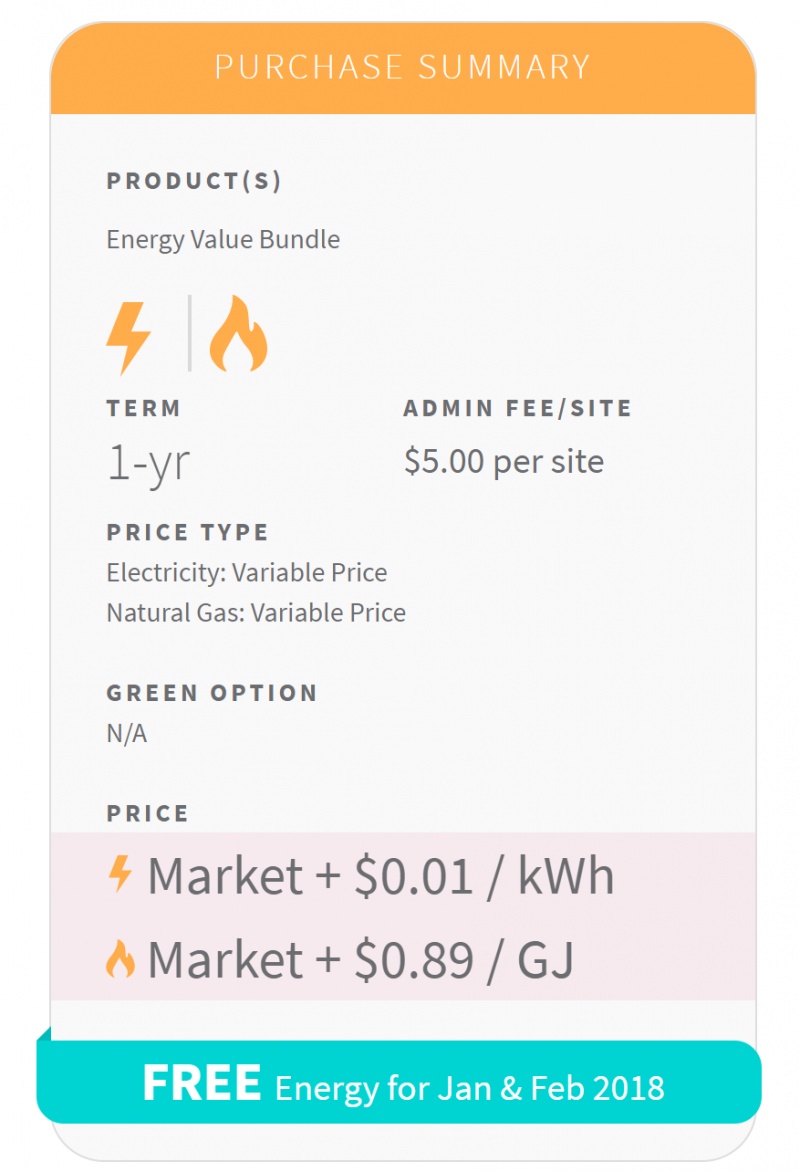
Task: Click the small flame icon beside gas price
Action: tap(120, 961)
